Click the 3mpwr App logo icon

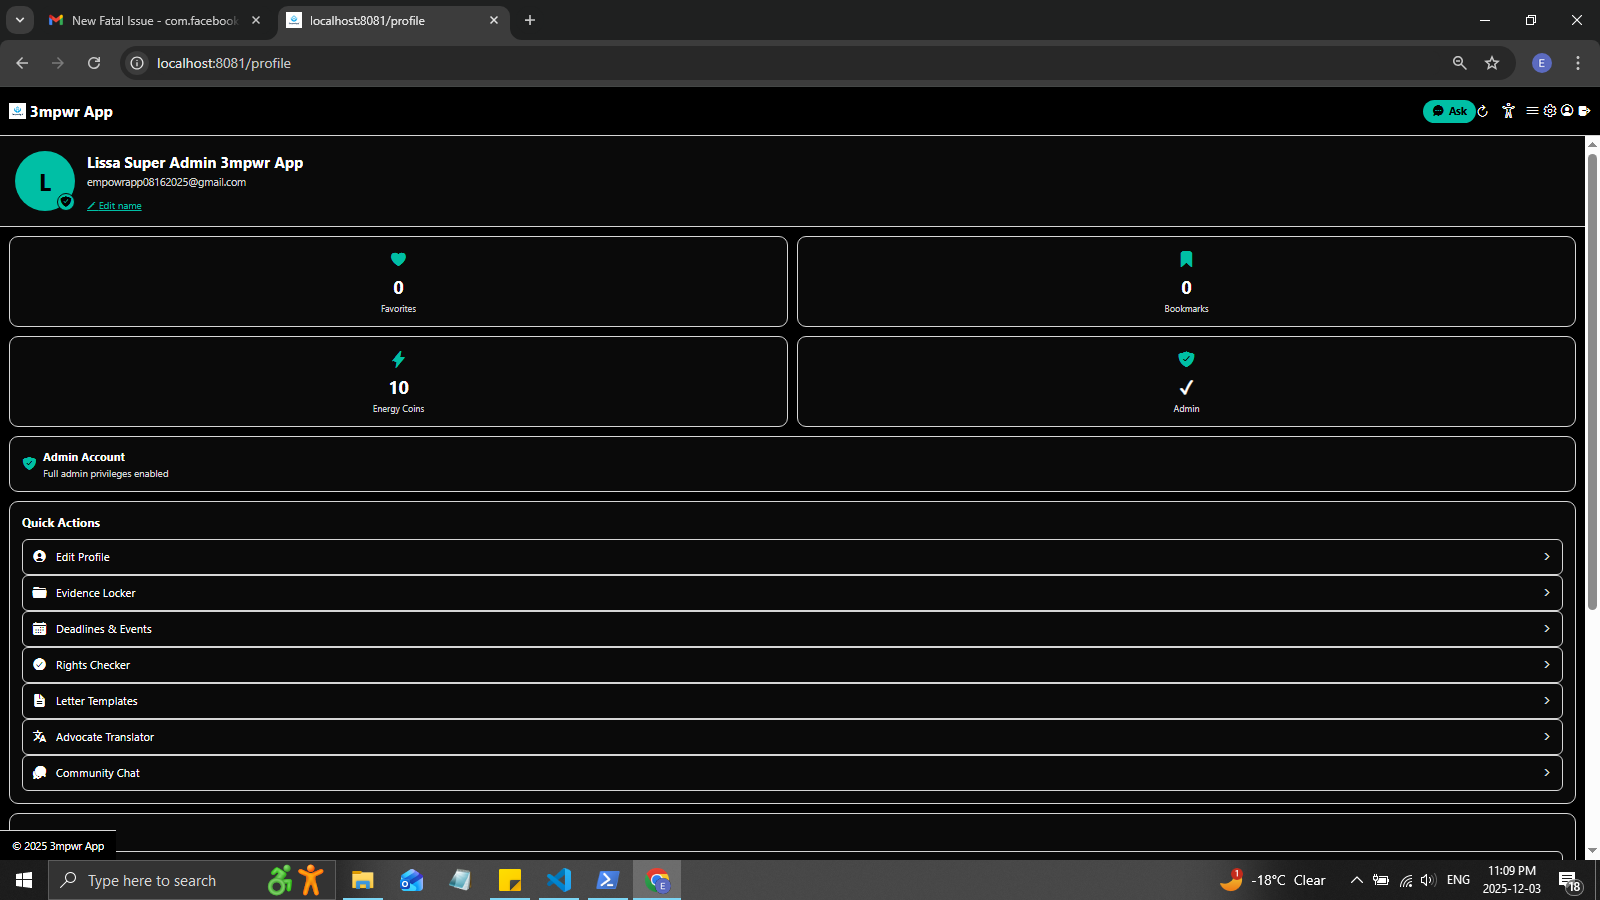(x=16, y=110)
